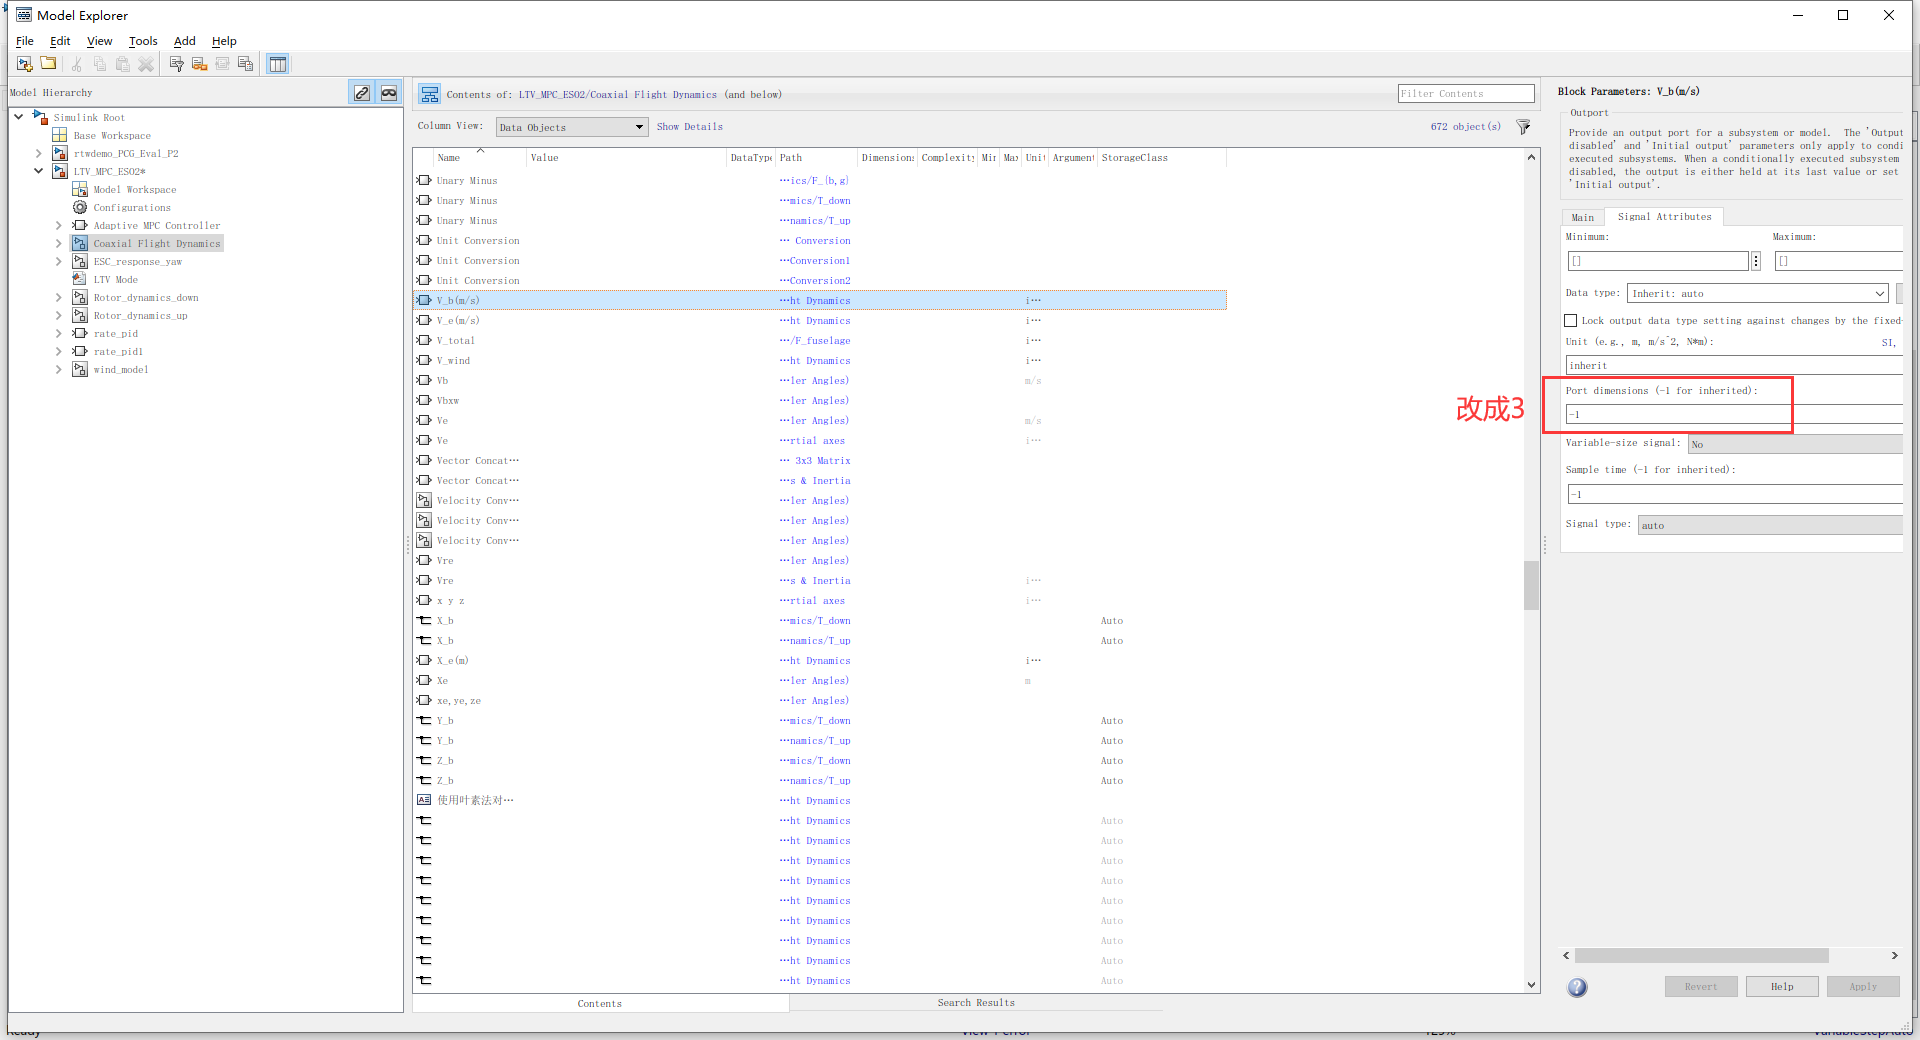The height and width of the screenshot is (1040, 1920).
Task: Click the list-with-orange-boxes toolbar icon
Action: 199,64
